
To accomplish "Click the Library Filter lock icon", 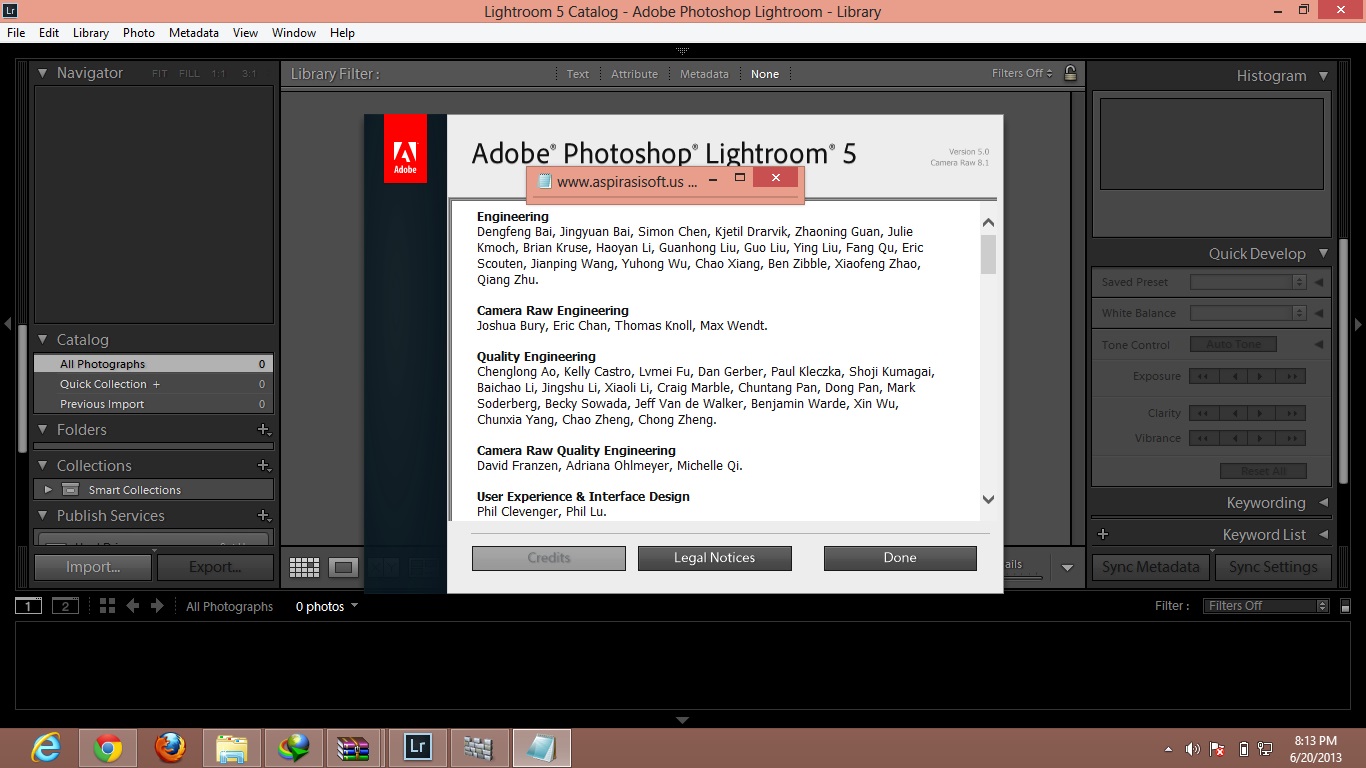I will [1070, 73].
